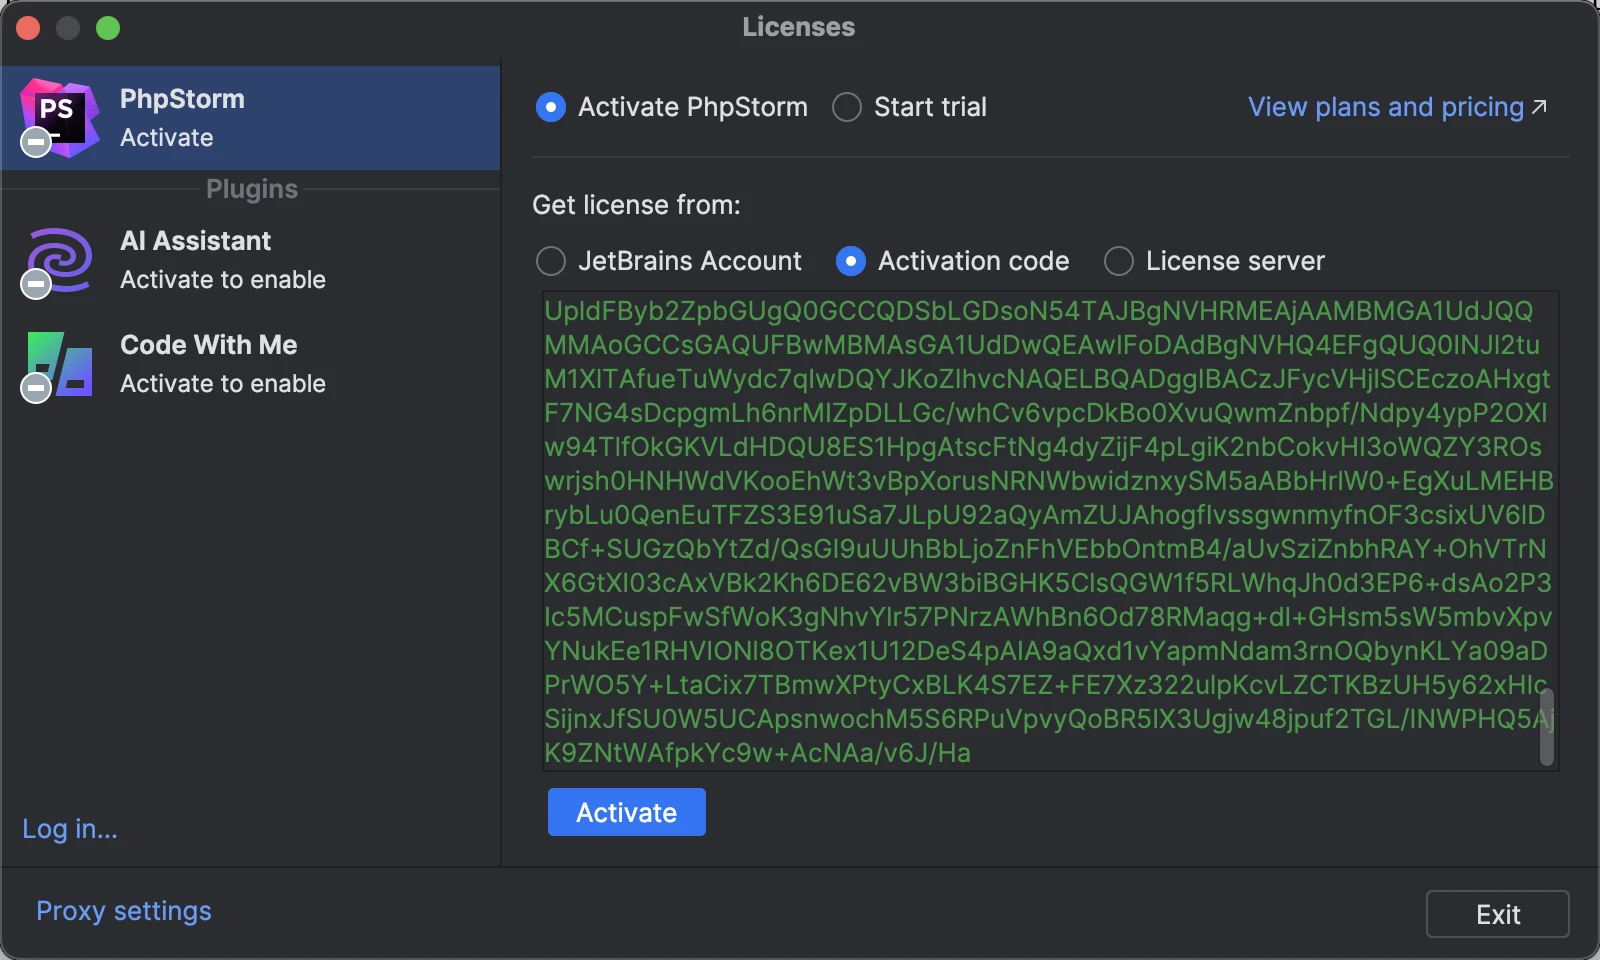Screen dimensions: 1600x960
Task: Select the Activate PhpStorm radio button
Action: (551, 107)
